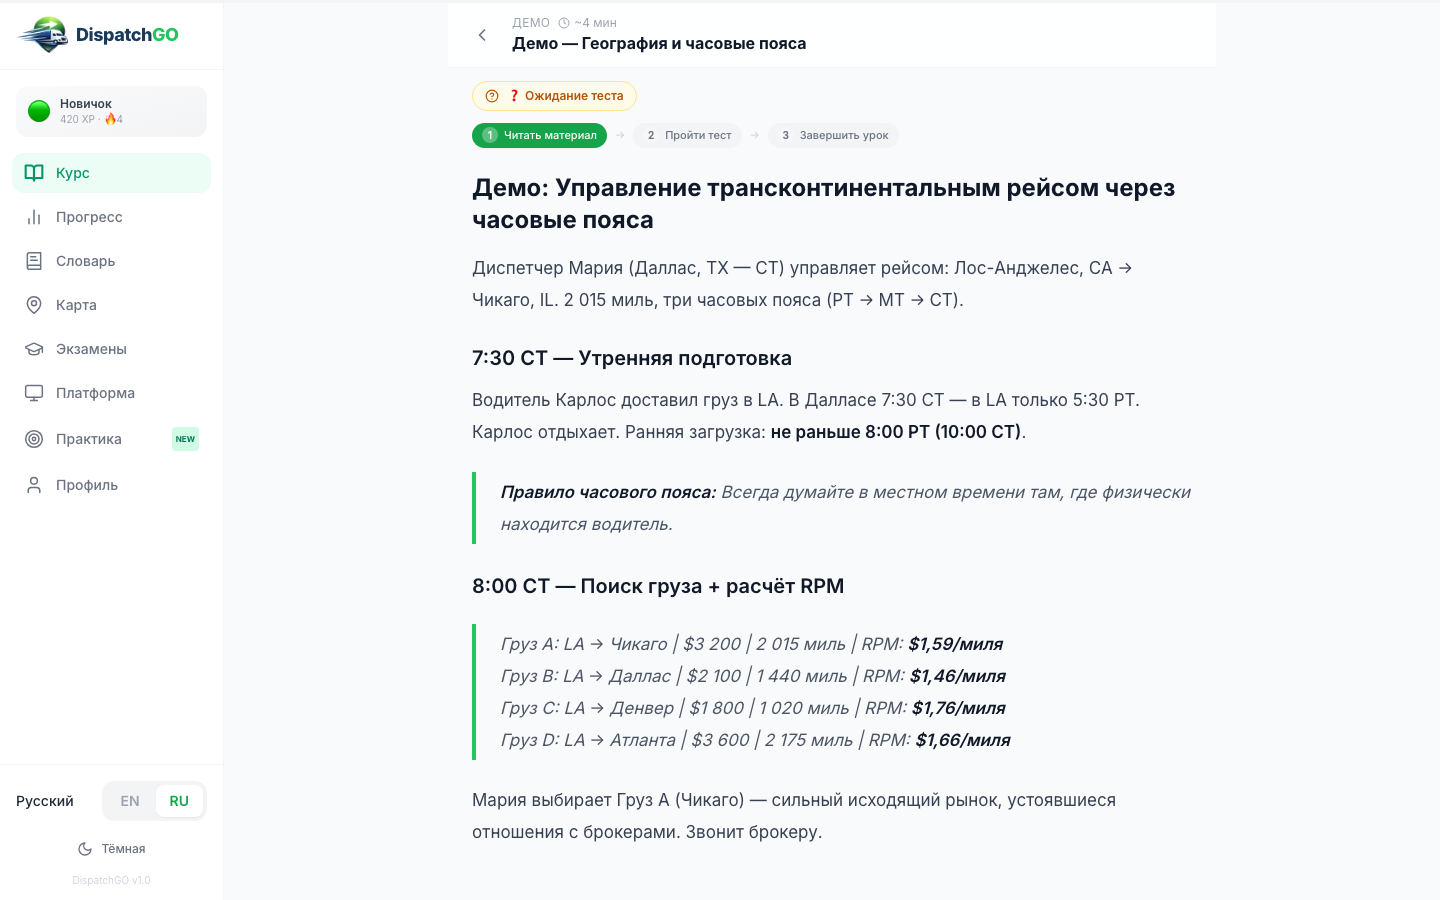This screenshot has width=1440, height=900.
Task: Click the Груз B: LA → Даллас row
Action: click(x=753, y=676)
